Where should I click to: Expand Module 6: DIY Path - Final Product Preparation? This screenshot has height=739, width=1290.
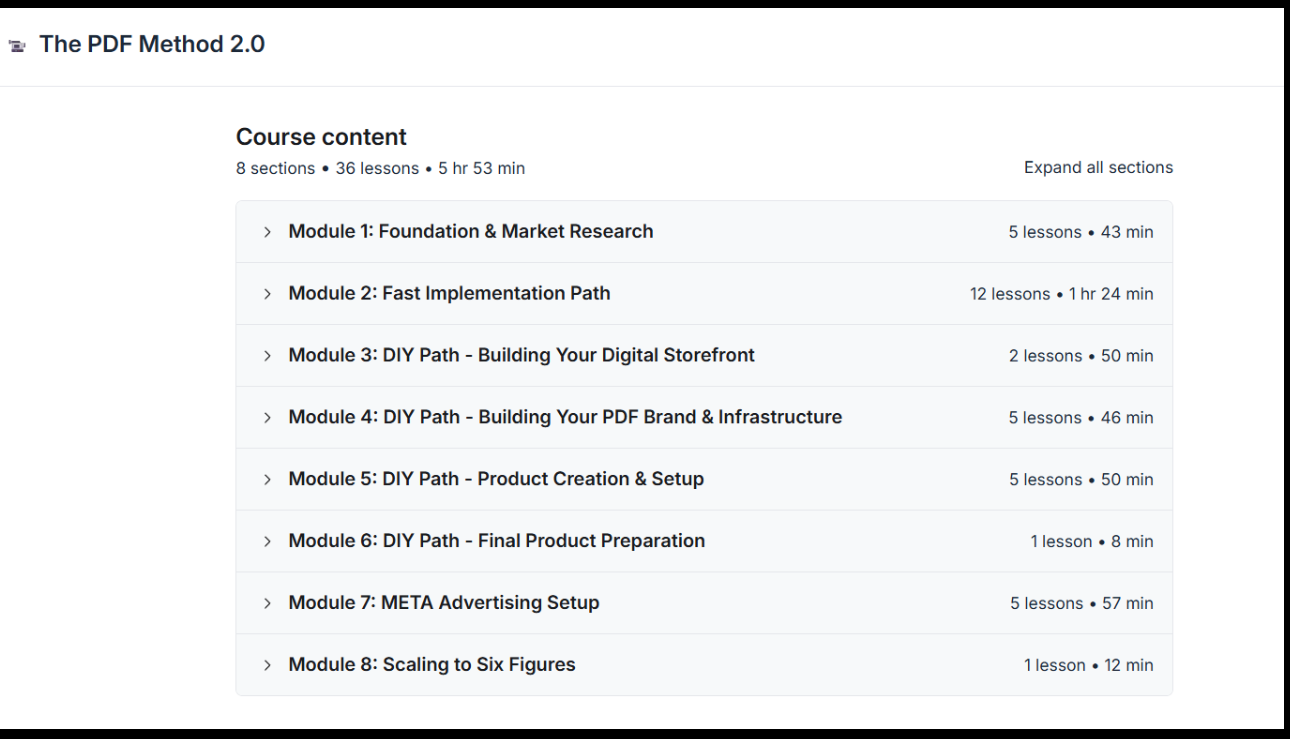[267, 540]
